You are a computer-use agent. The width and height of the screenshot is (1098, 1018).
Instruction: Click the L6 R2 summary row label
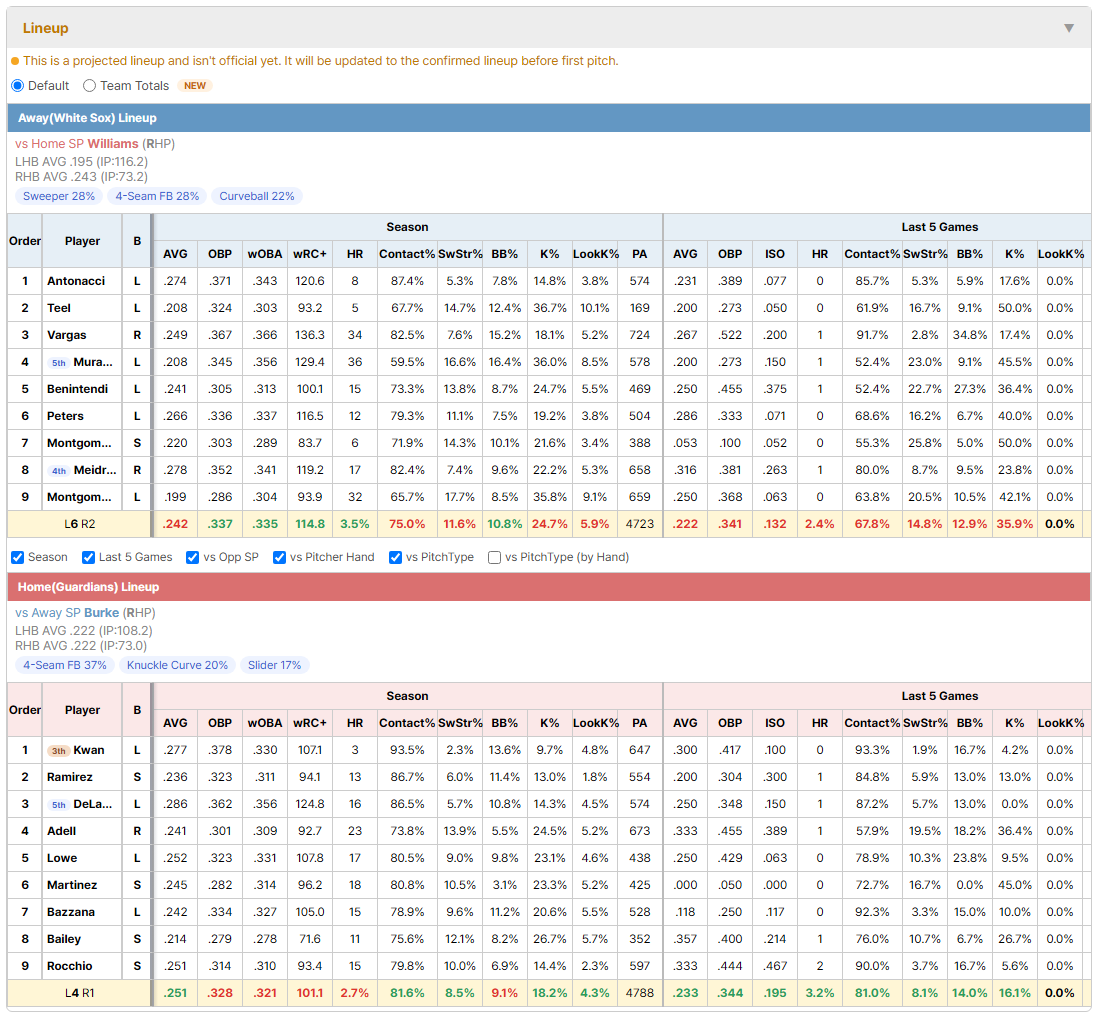click(80, 524)
